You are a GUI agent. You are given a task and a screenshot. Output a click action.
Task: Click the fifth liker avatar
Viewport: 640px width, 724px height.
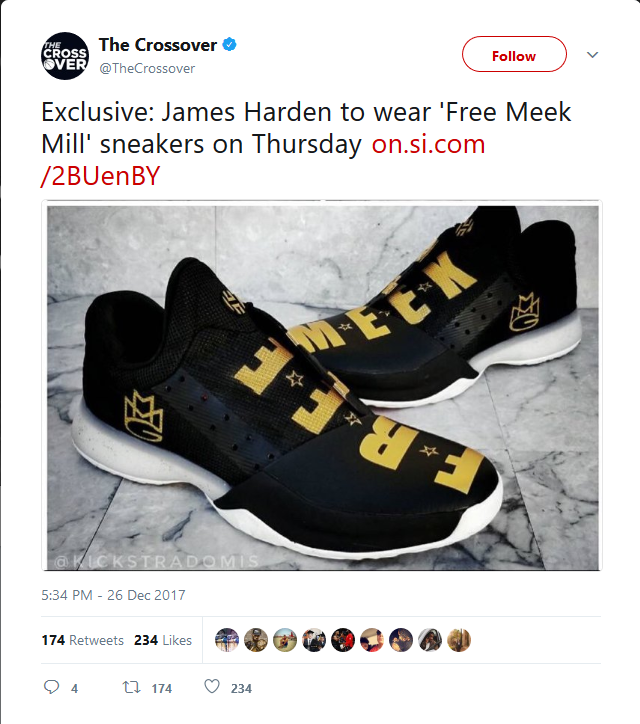tap(343, 640)
